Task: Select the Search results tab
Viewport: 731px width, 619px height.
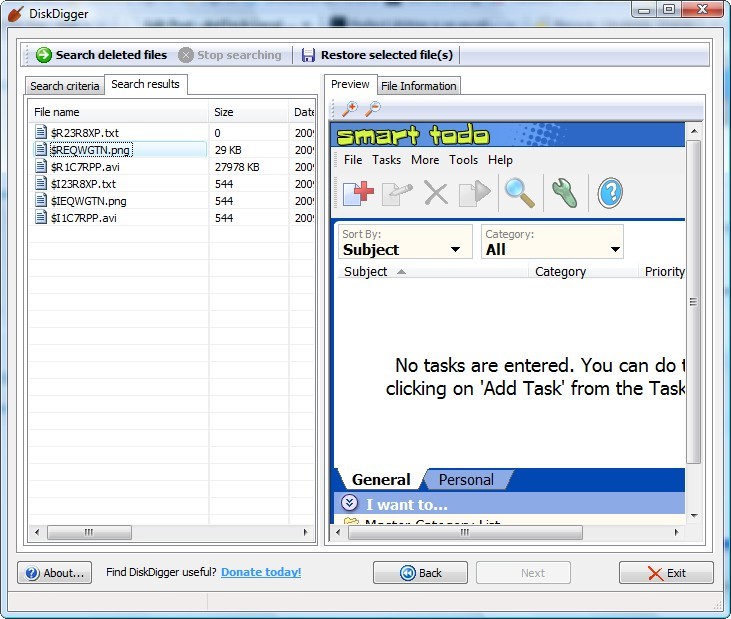Action: [145, 84]
